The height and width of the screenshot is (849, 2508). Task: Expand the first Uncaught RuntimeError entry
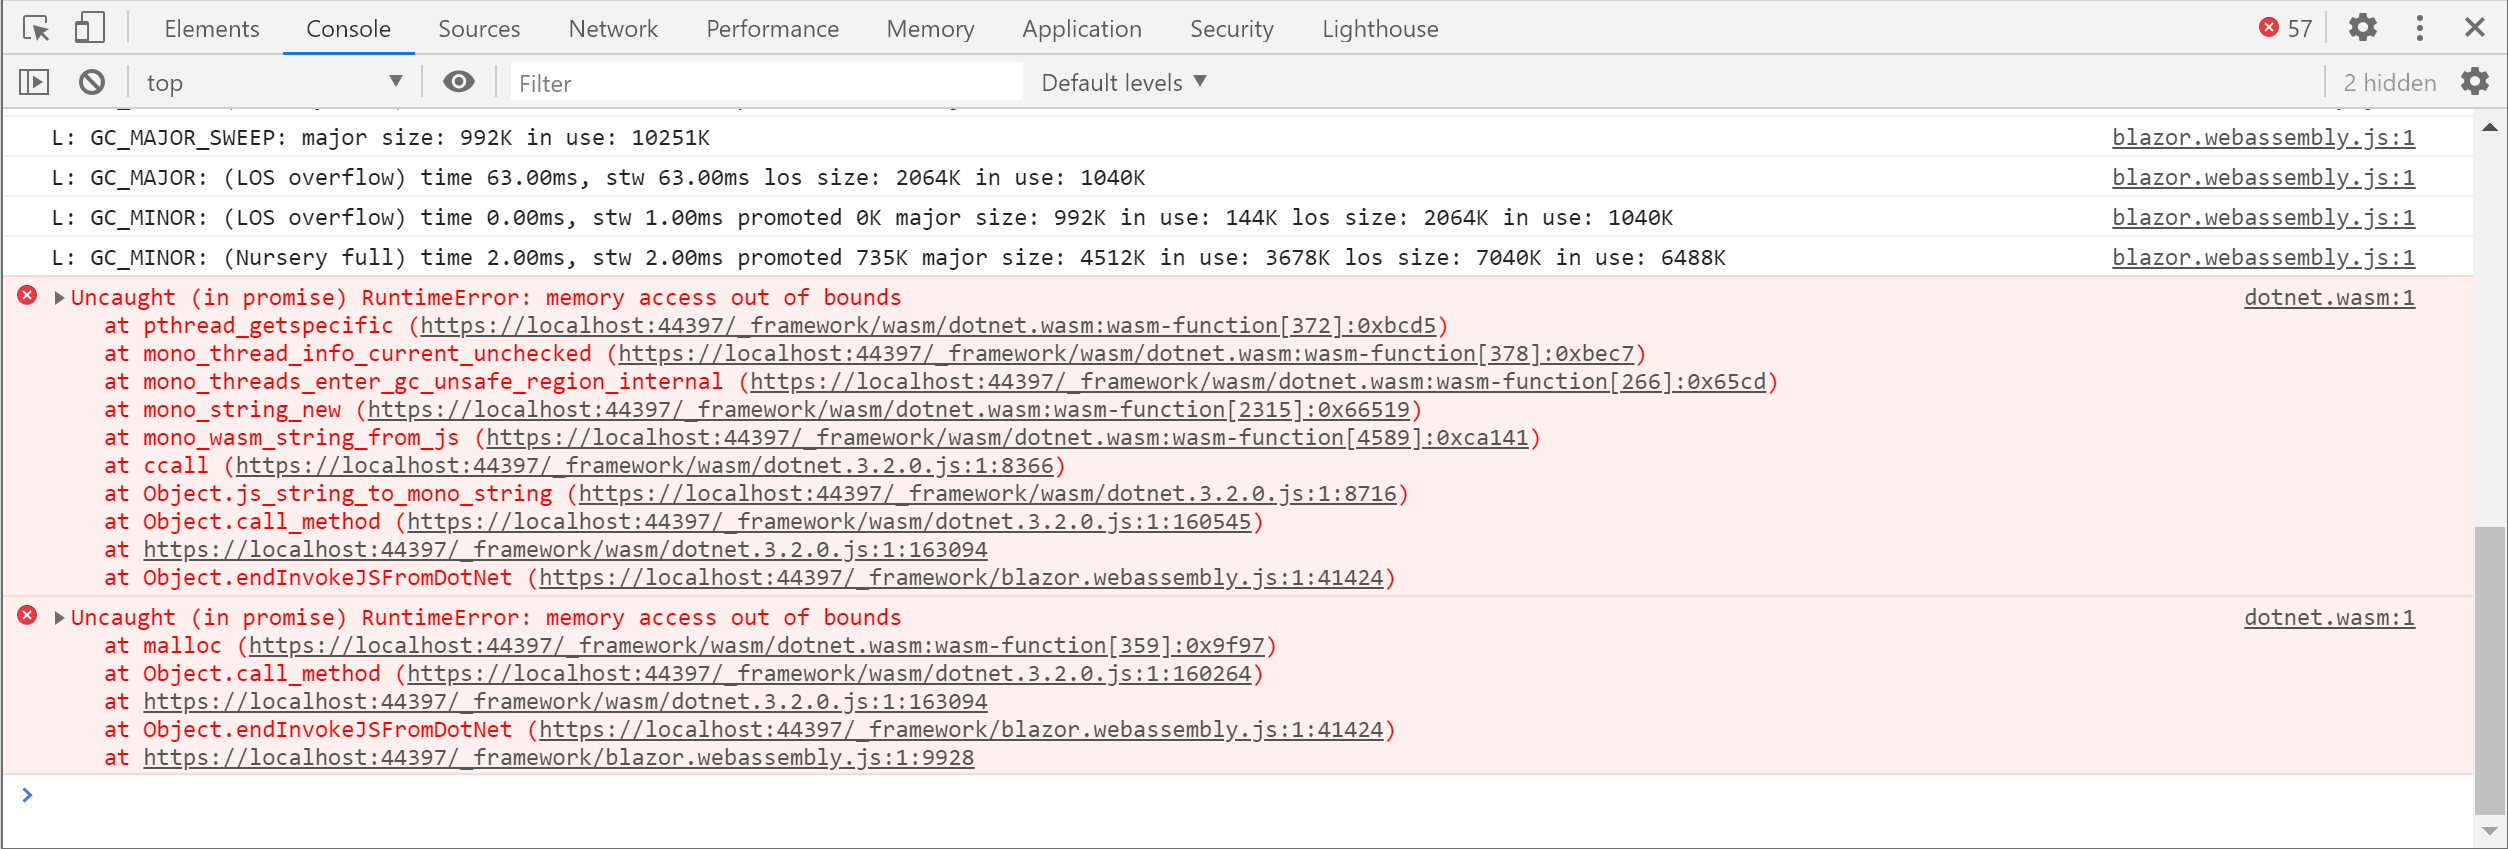(60, 298)
